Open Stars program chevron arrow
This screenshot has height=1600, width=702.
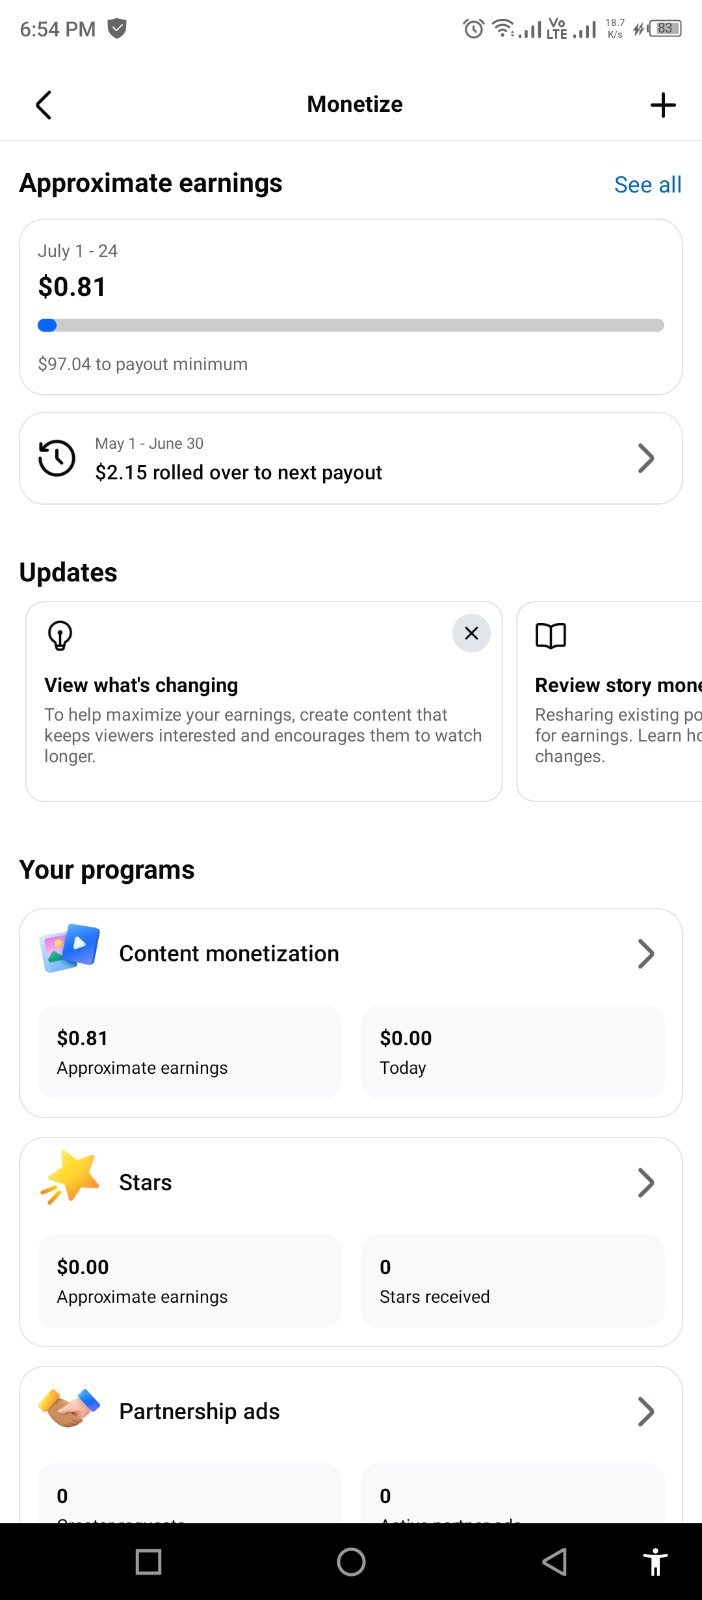pyautogui.click(x=646, y=1183)
